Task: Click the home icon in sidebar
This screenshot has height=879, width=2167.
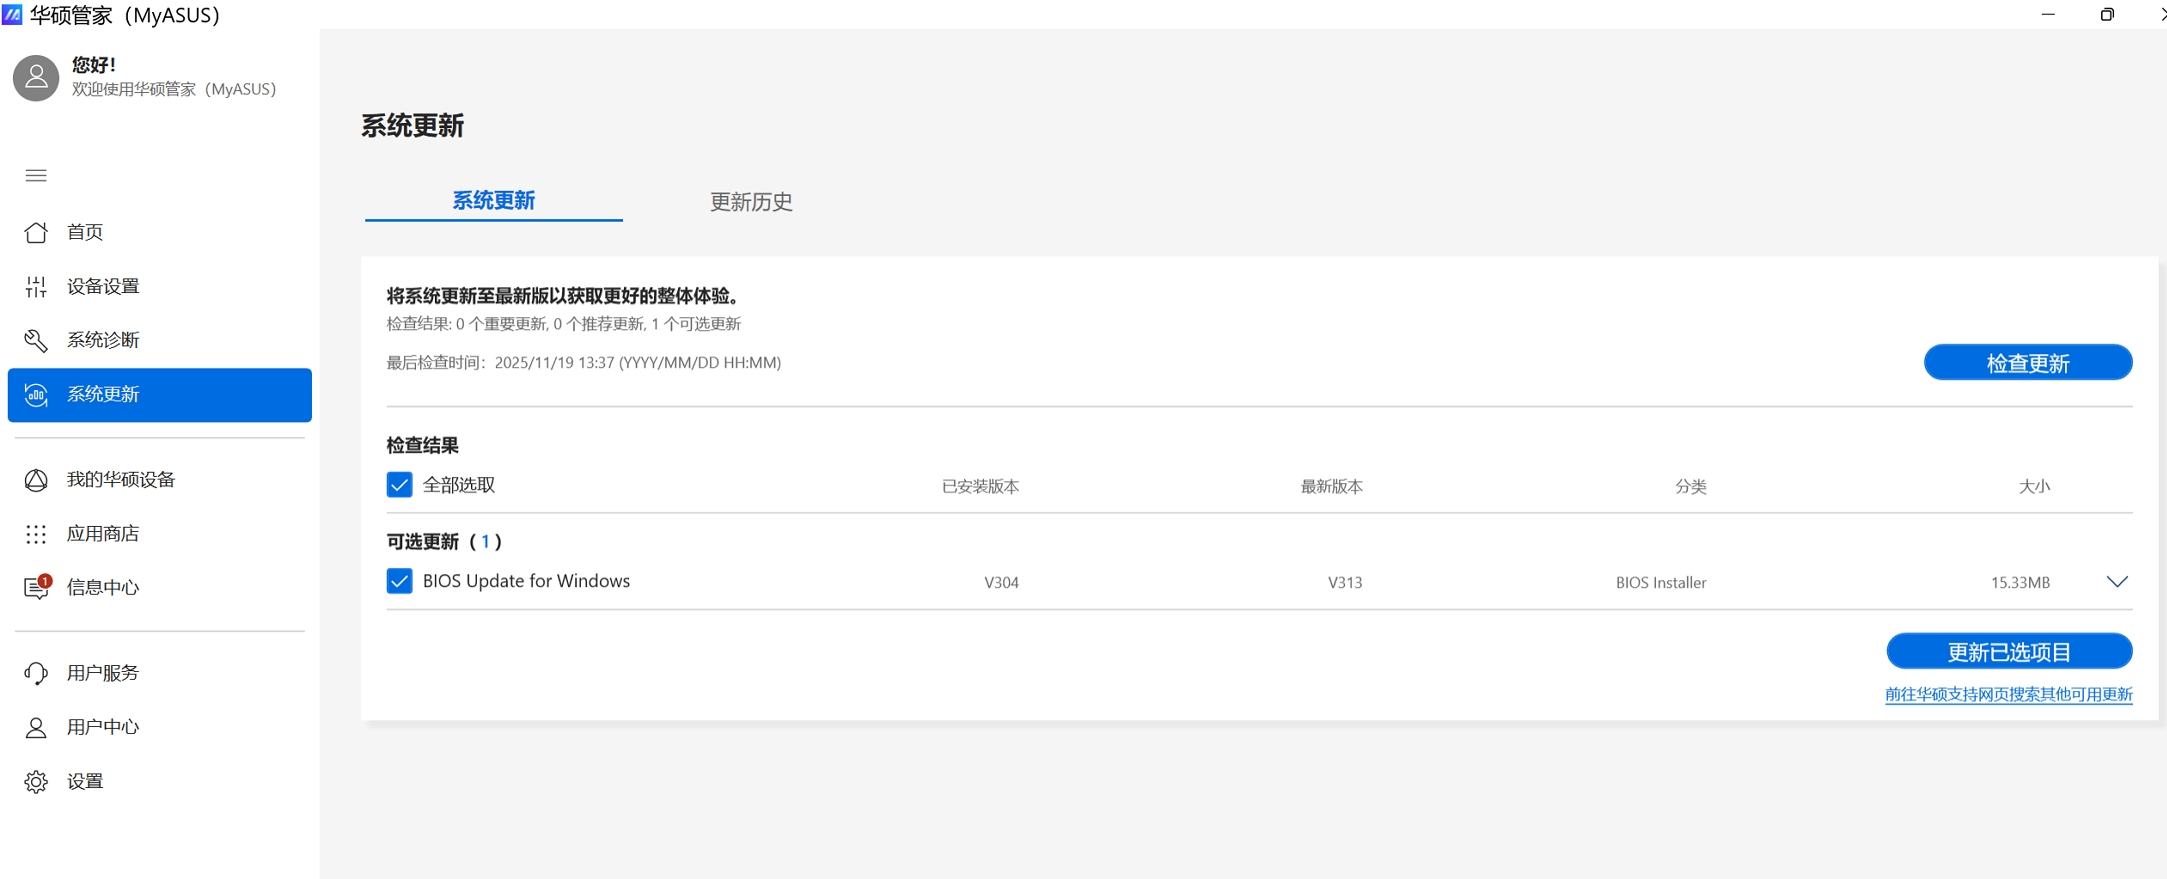Action: pos(36,232)
